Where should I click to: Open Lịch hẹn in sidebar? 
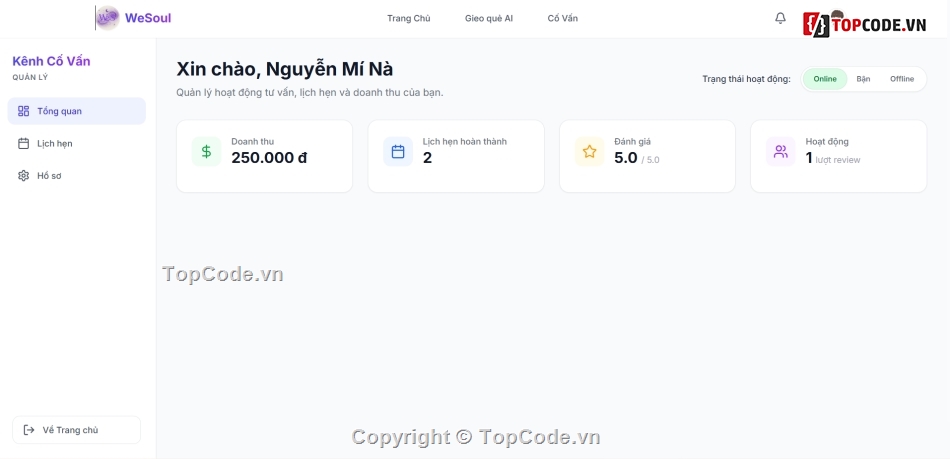click(77, 144)
